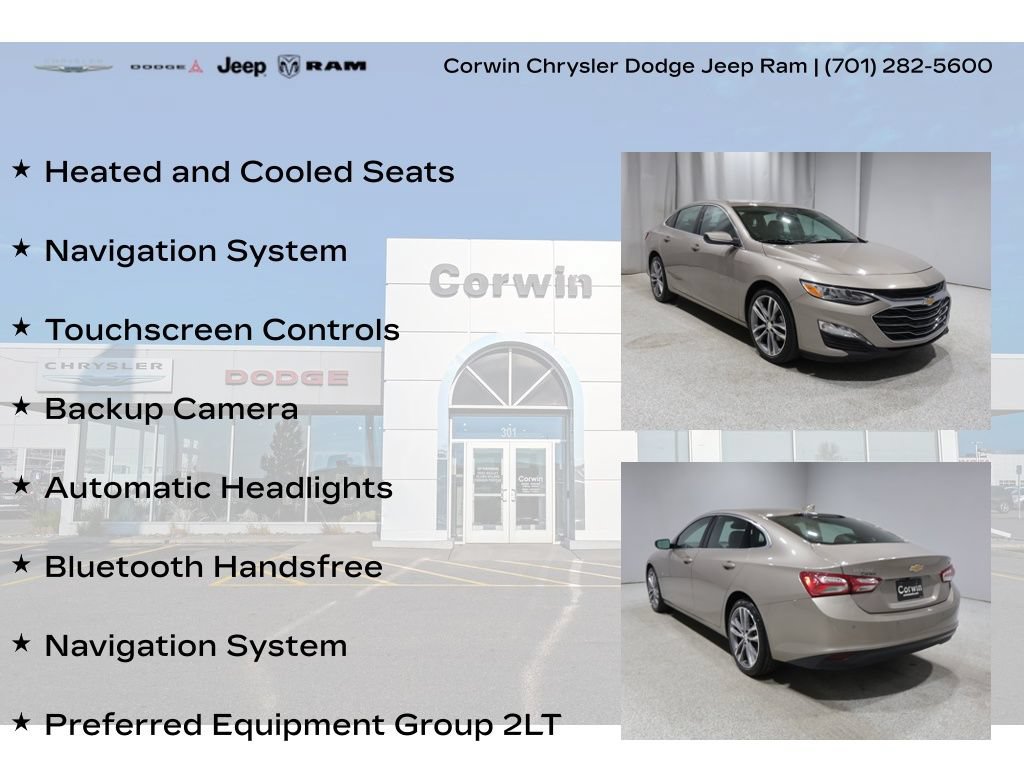Viewport: 1024px width, 768px height.
Task: Click the Corwin Chrysler Dodge Jeep Ram phone text
Action: pos(718,66)
